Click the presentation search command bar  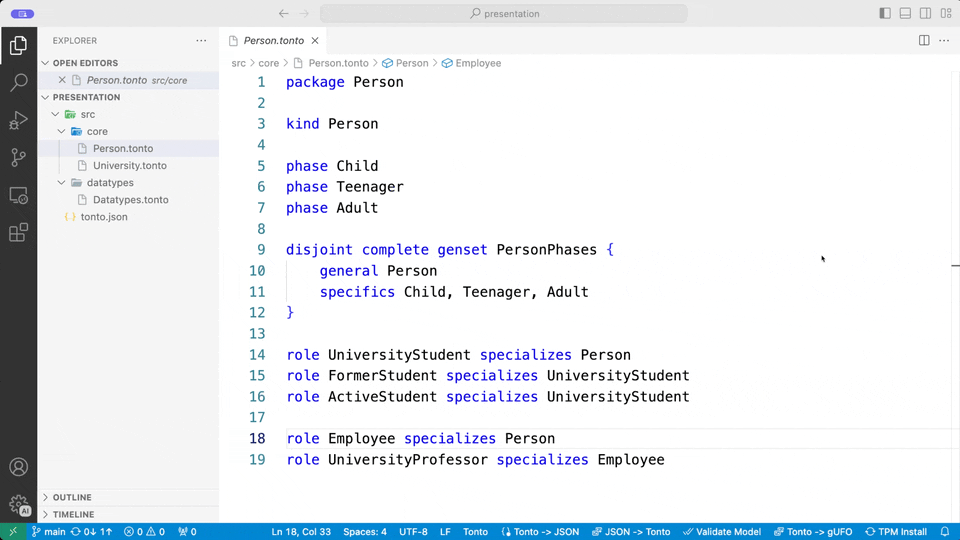[504, 13]
